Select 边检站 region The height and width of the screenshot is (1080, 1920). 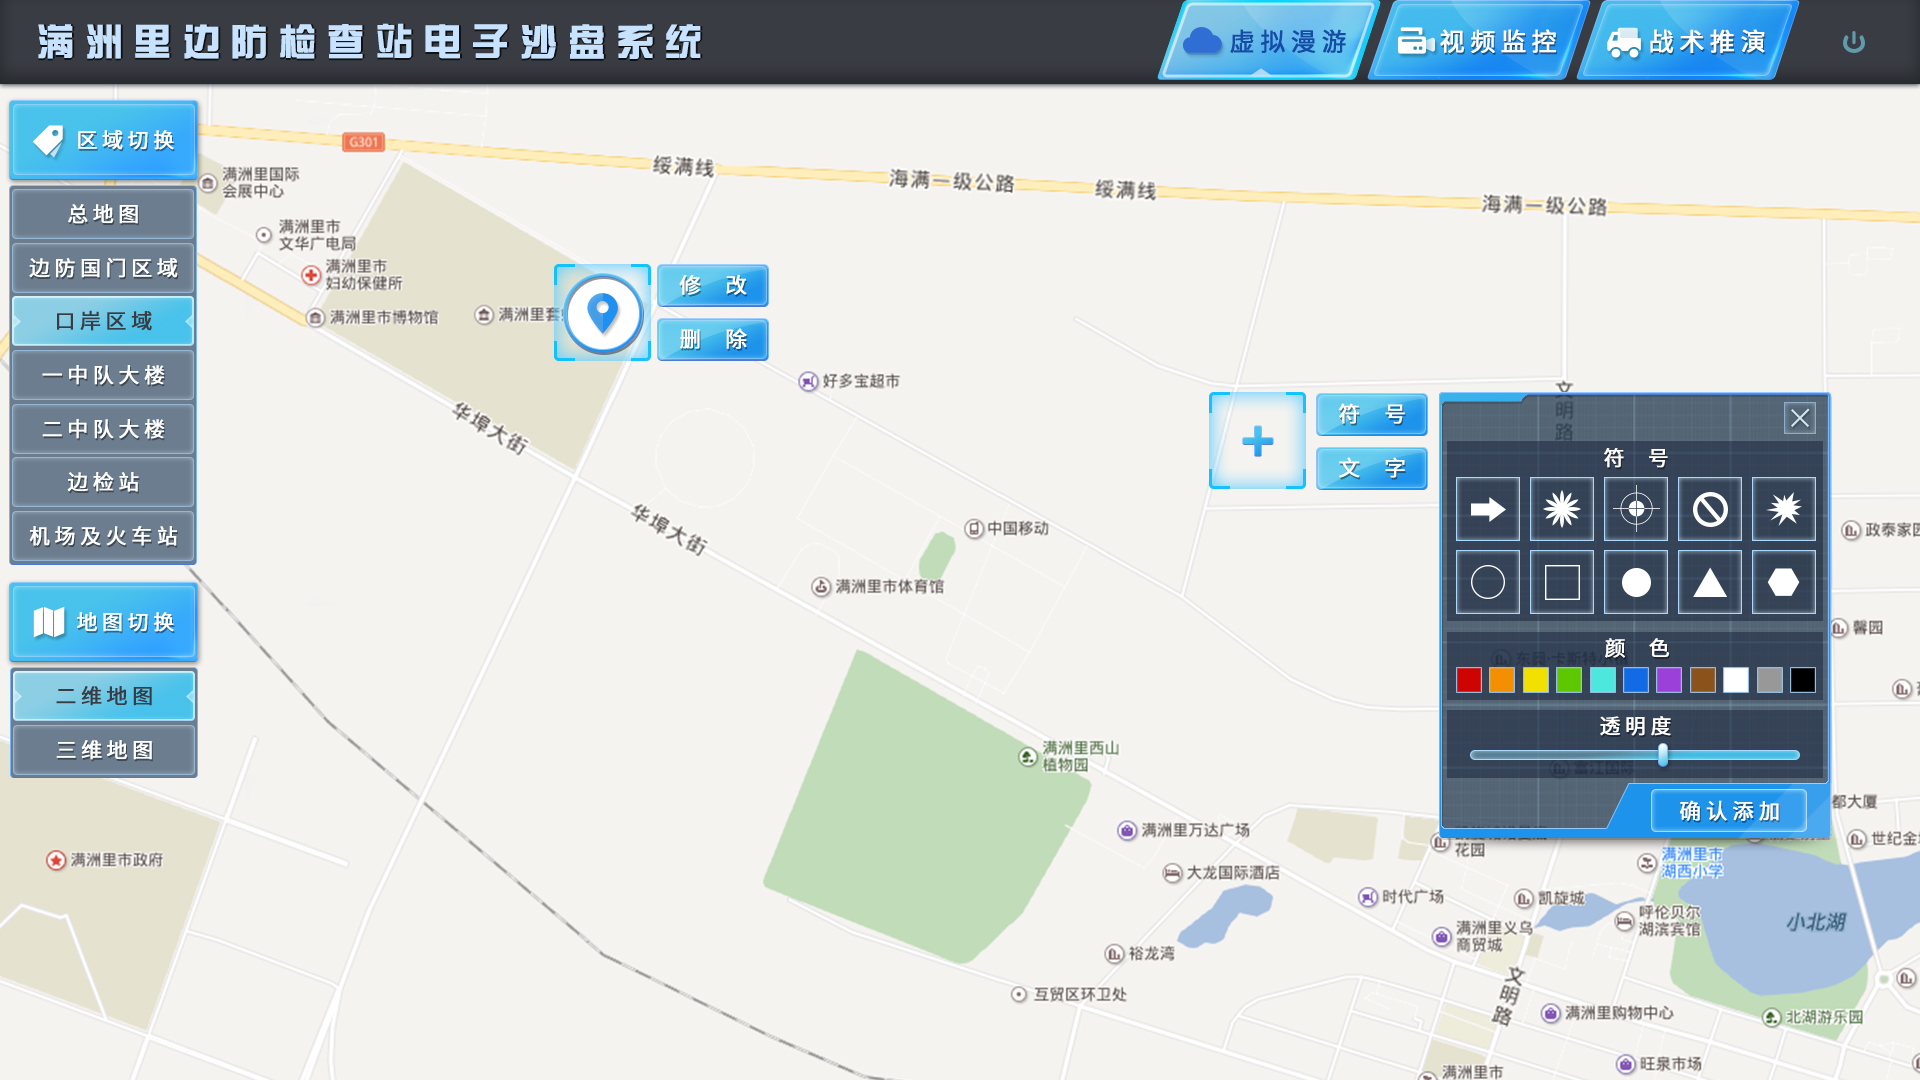tap(104, 482)
